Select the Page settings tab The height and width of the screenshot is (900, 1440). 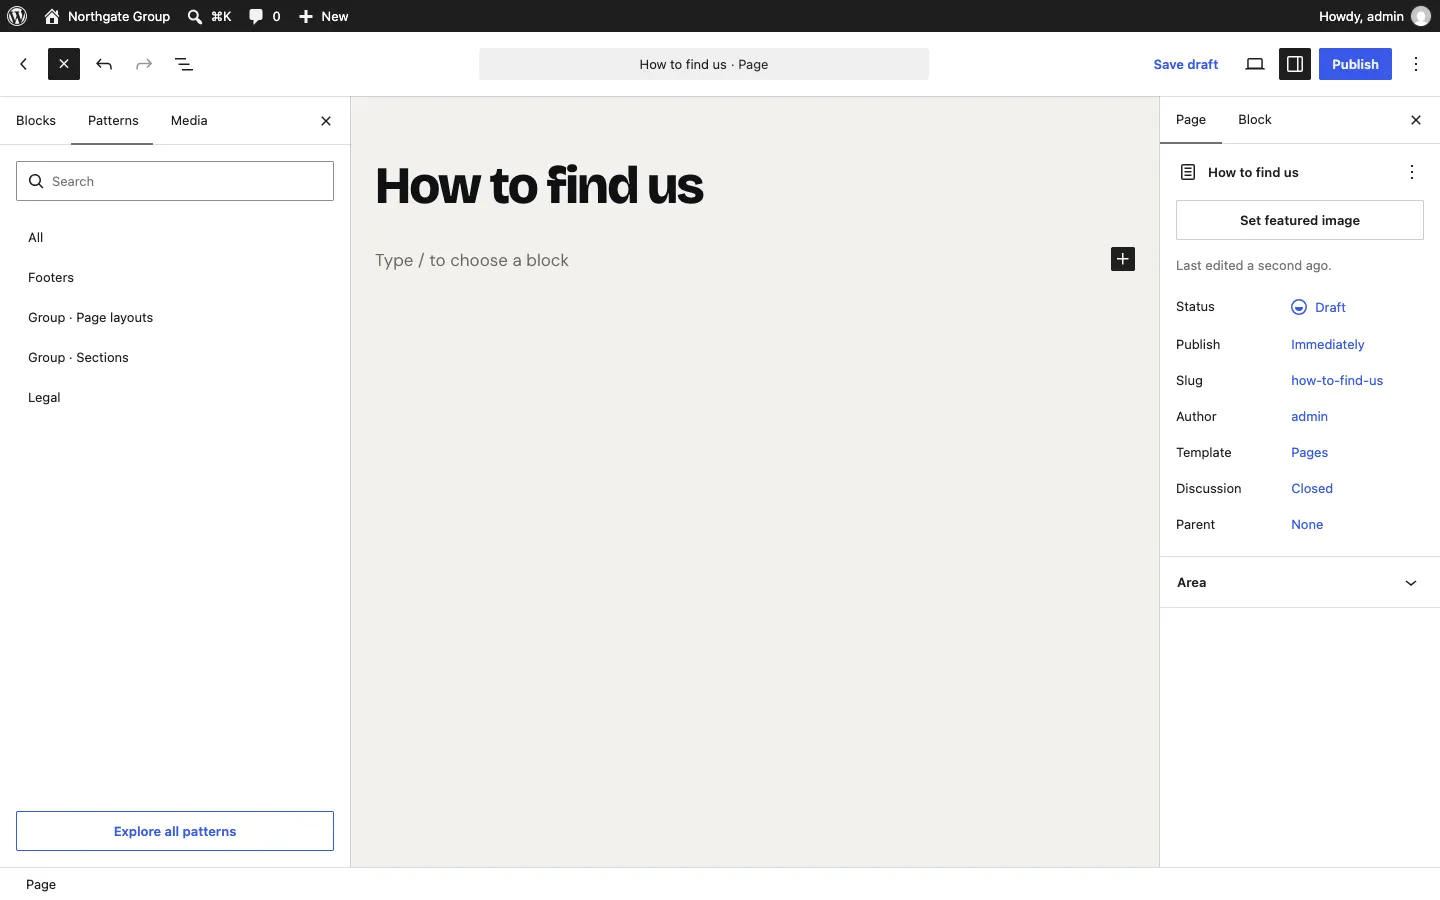[x=1191, y=120]
